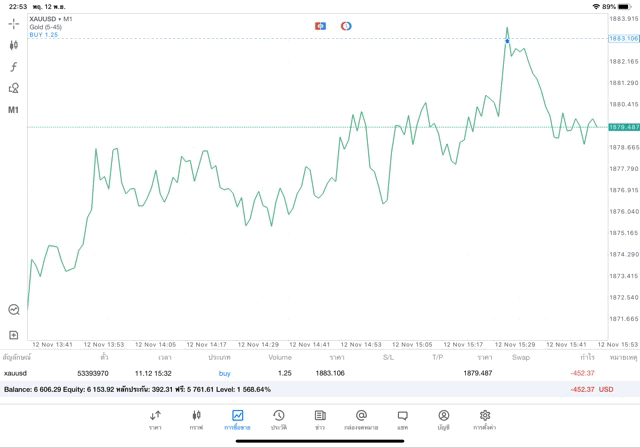This screenshot has width=640, height=447.
Task: Open the News tab
Action: pos(319,419)
